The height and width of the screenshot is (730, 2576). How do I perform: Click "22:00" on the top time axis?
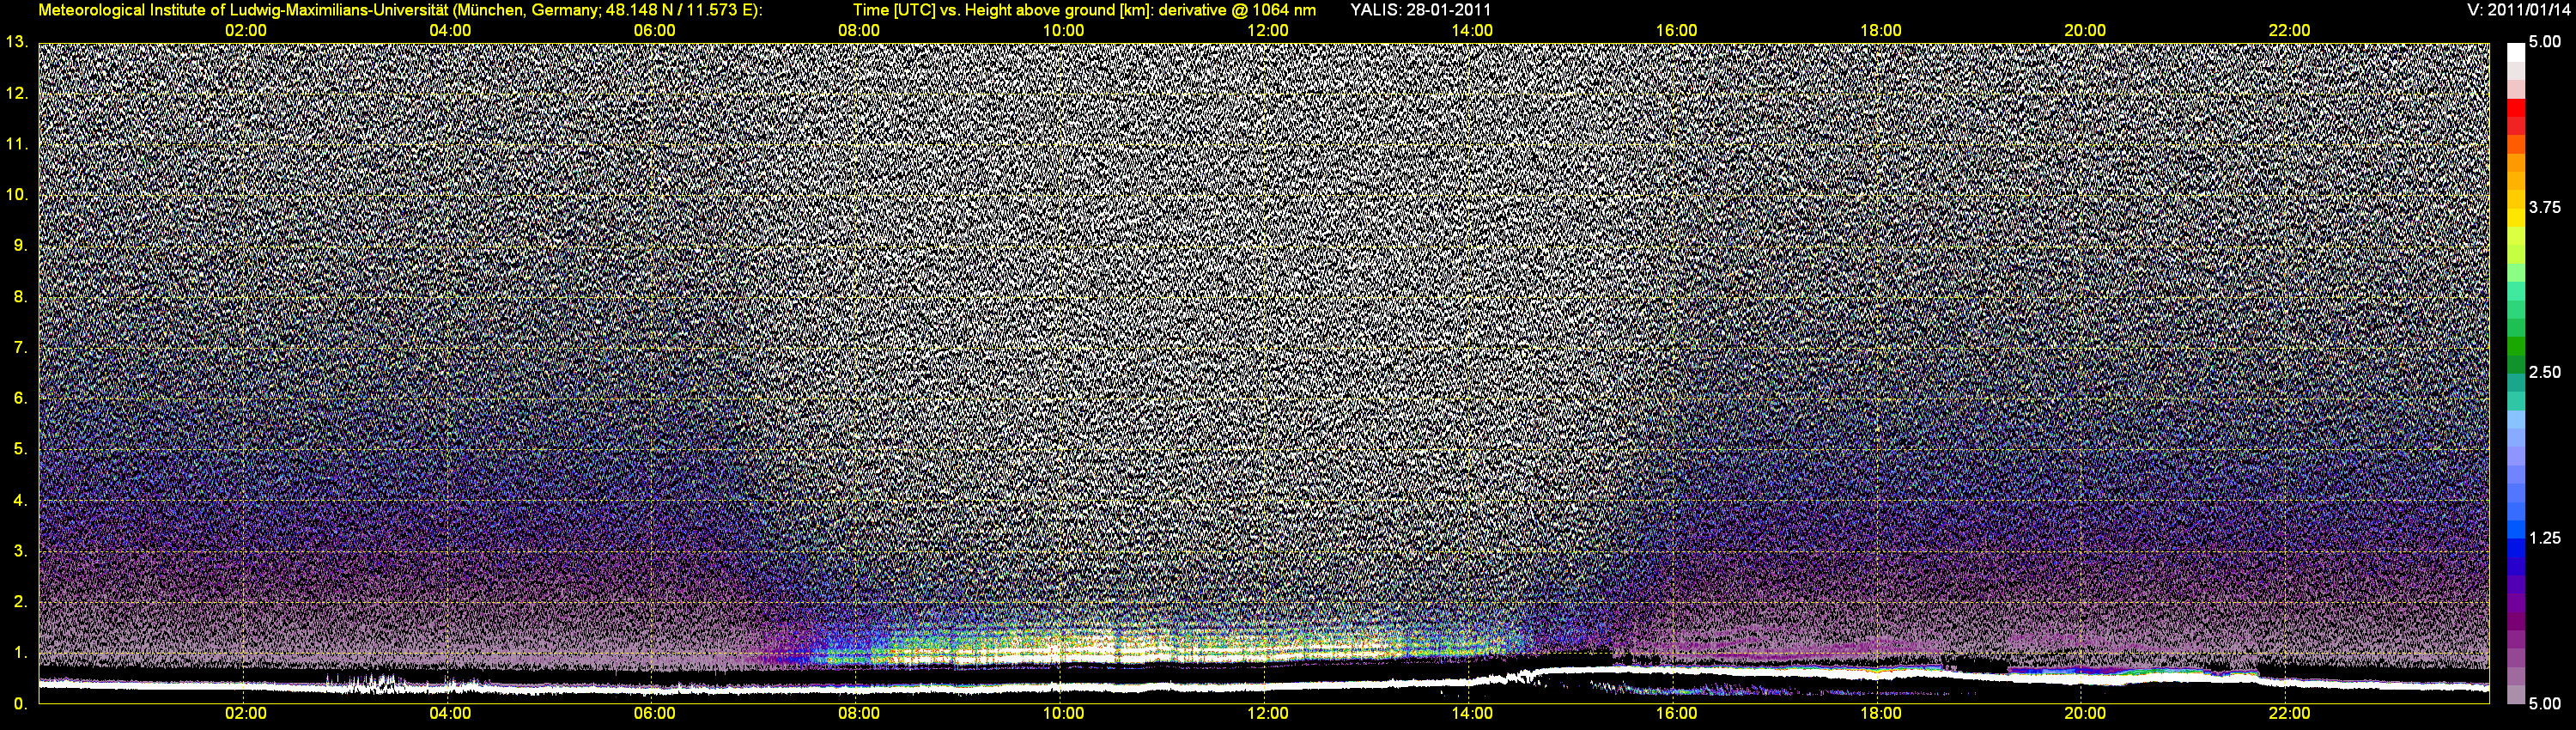[2290, 30]
